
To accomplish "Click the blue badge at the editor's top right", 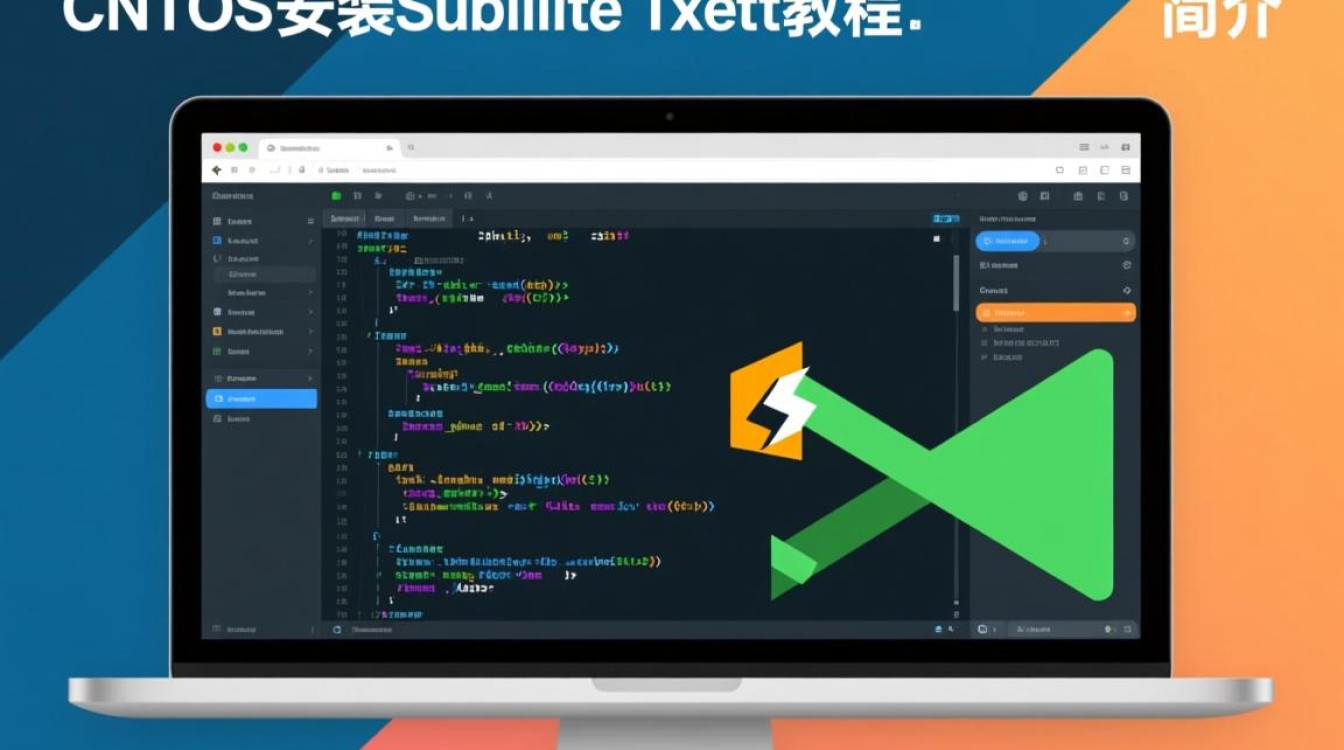I will pyautogui.click(x=945, y=218).
